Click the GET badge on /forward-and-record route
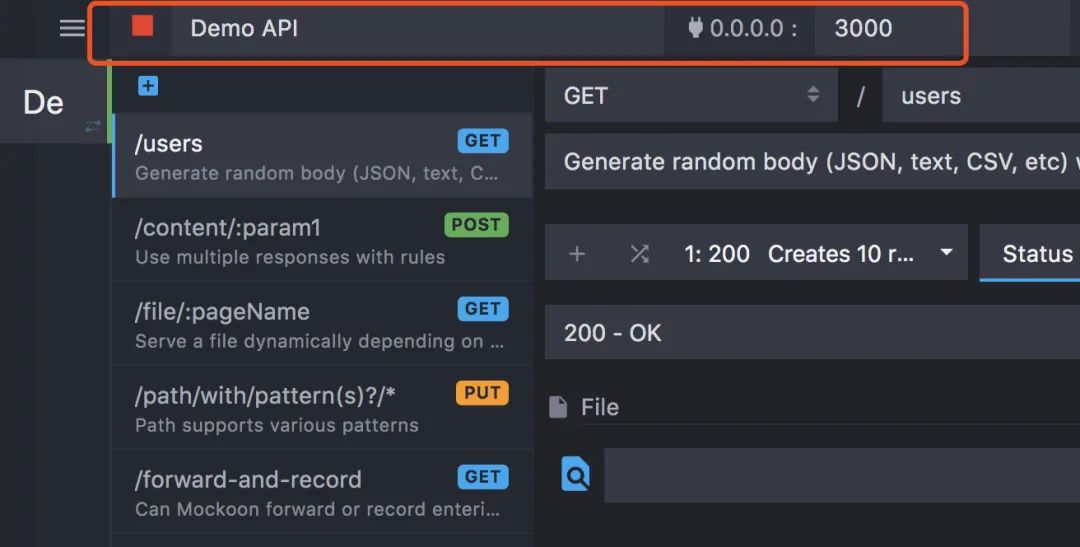Image resolution: width=1080 pixels, height=547 pixels. pos(483,477)
